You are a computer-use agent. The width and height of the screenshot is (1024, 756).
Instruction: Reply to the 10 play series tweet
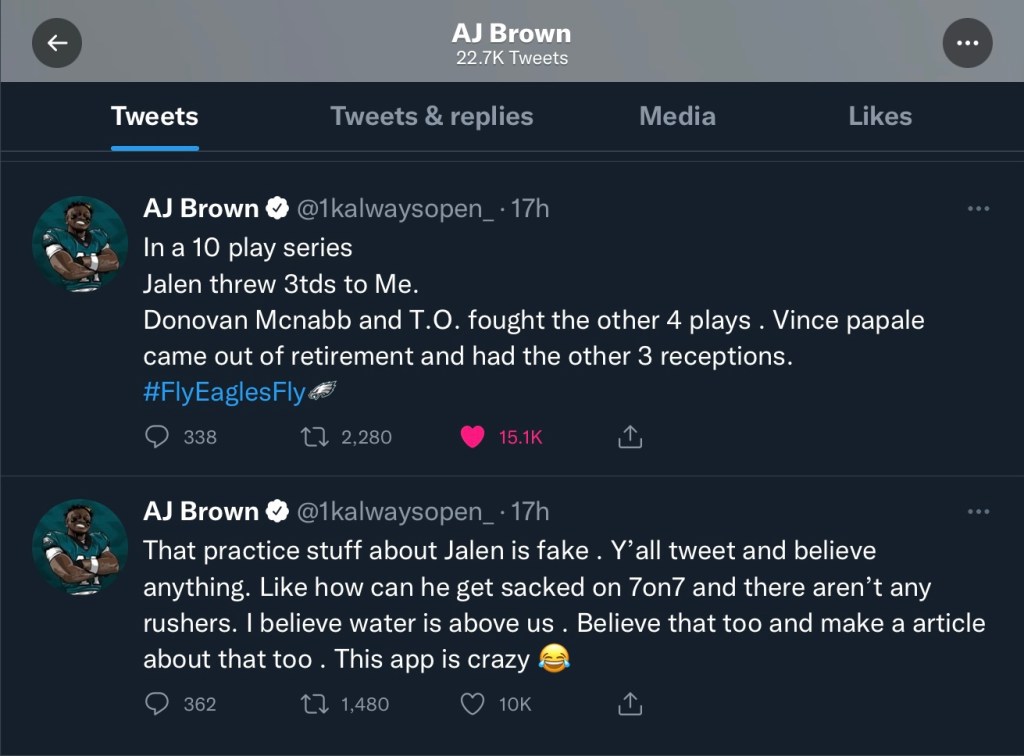click(157, 437)
